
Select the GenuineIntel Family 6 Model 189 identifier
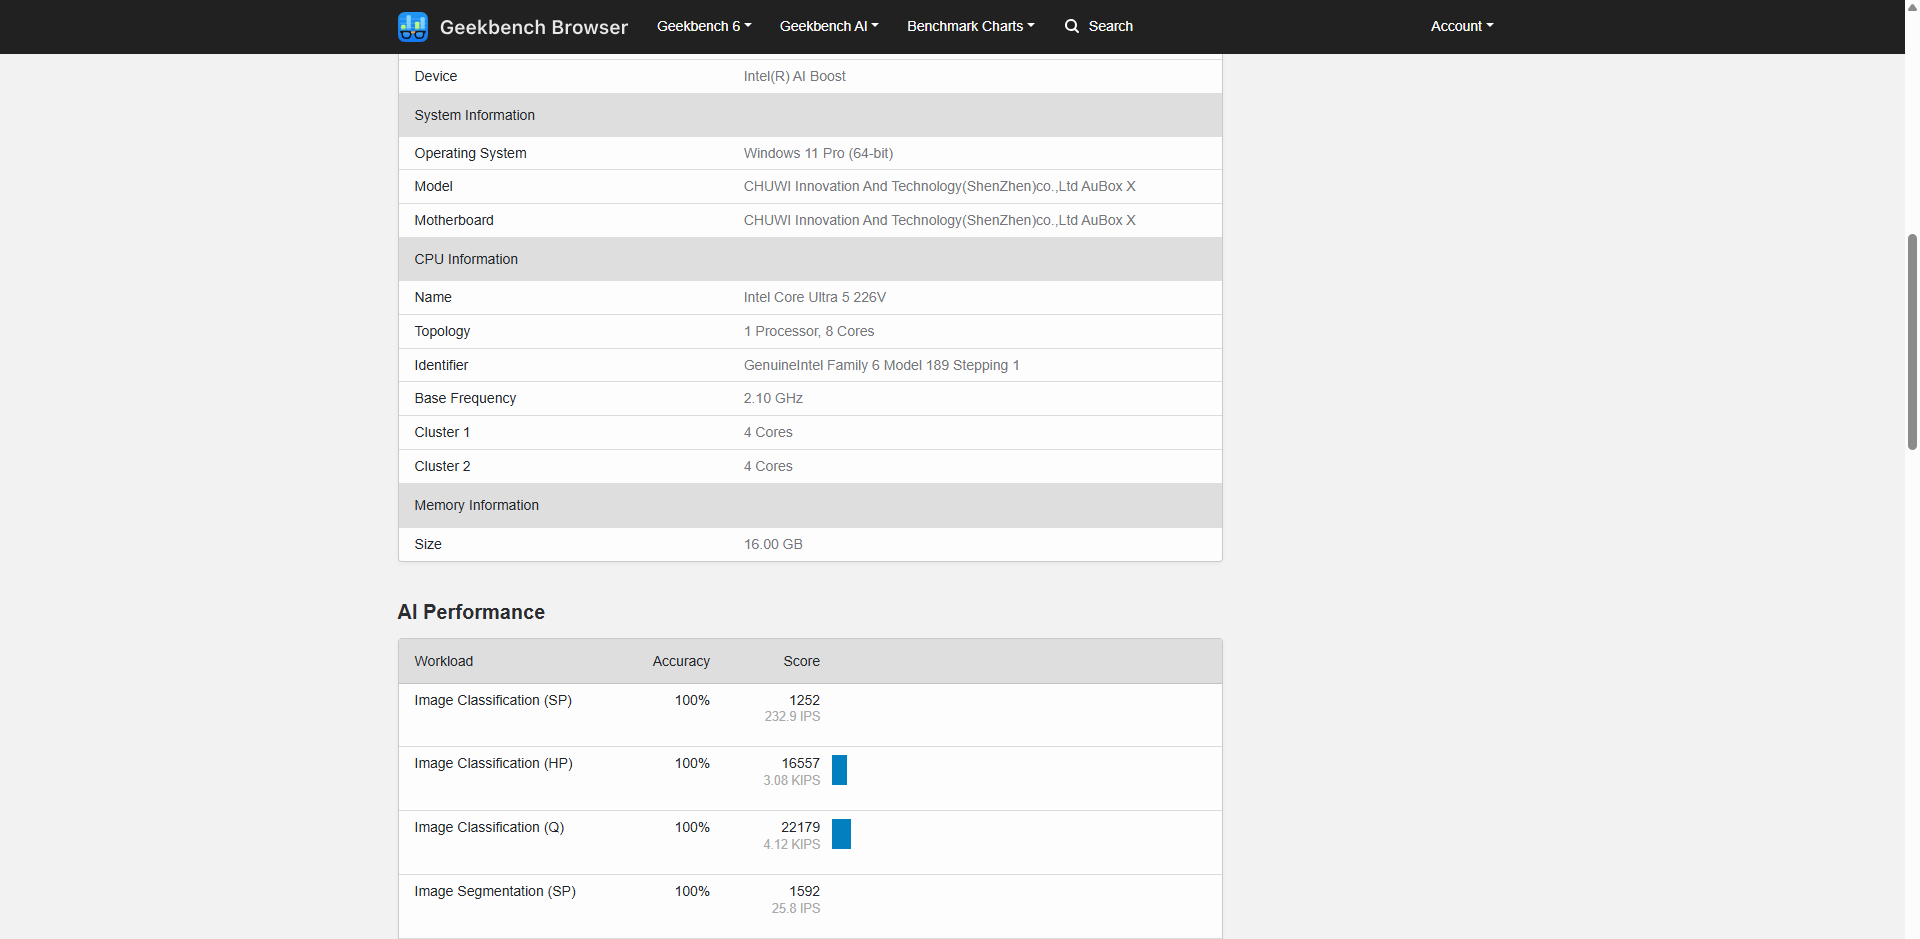coord(881,365)
